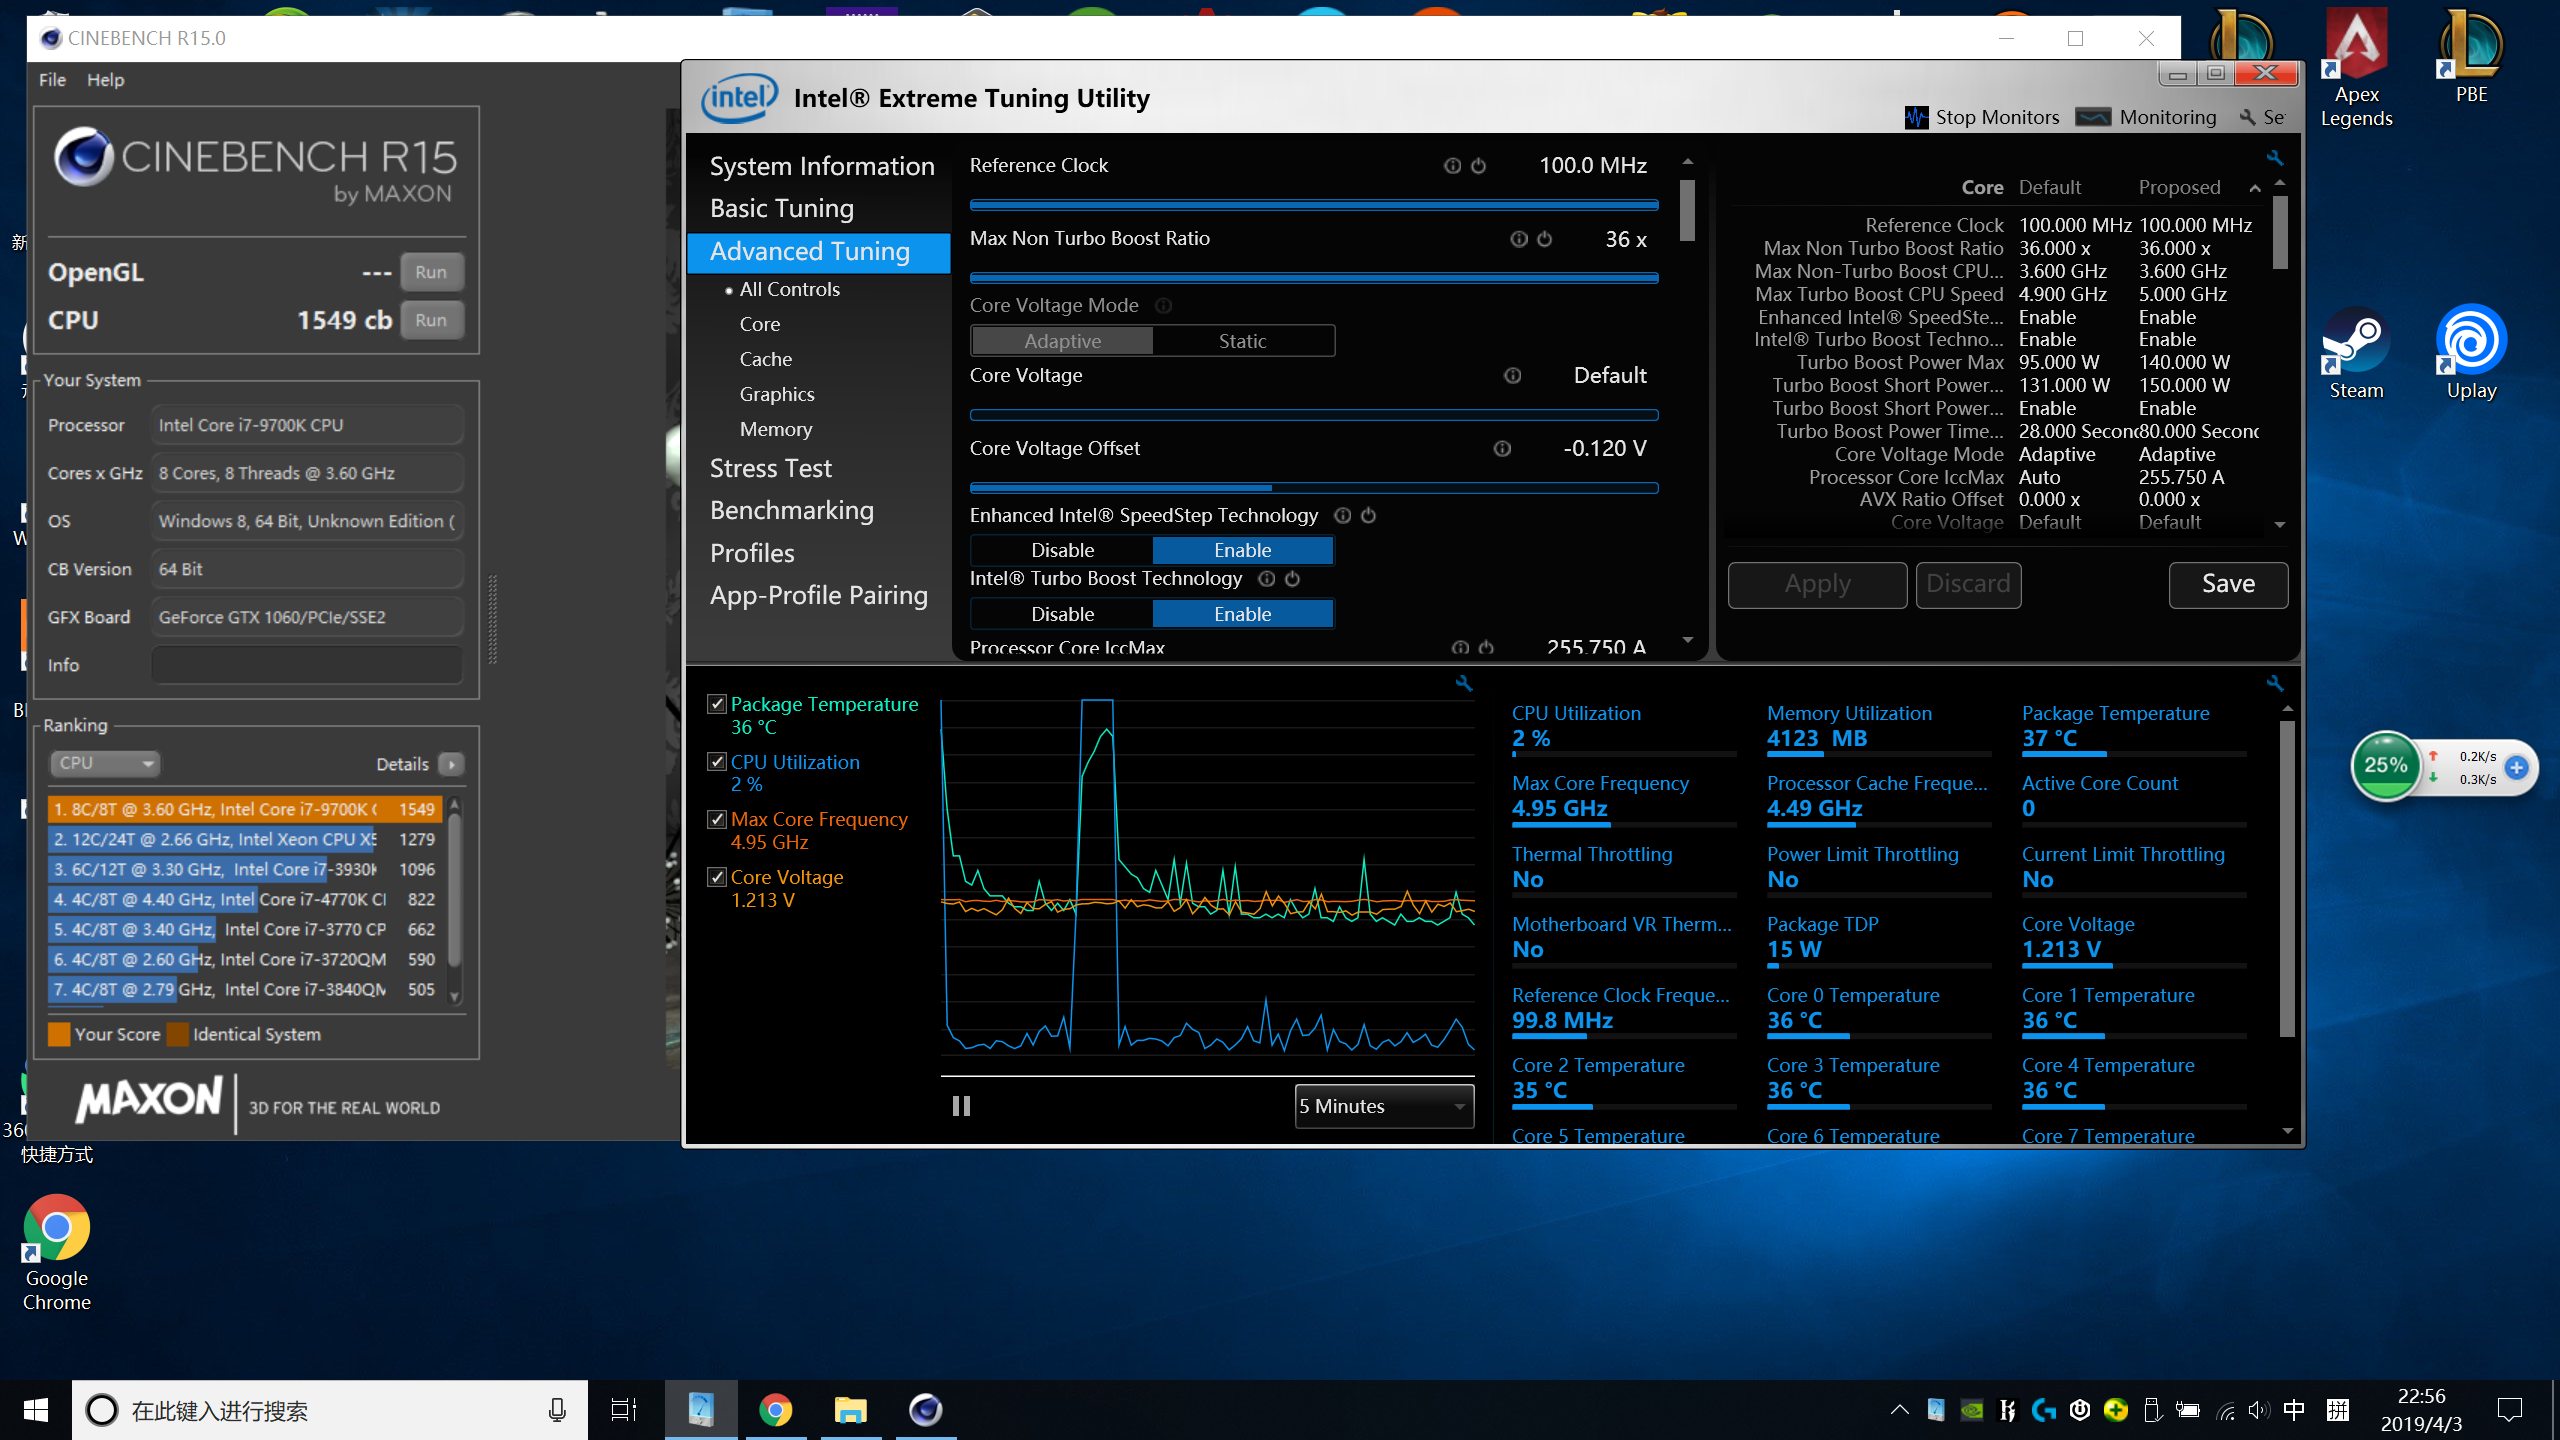Run the CPU test in Cinebench
The image size is (2560, 1440).
431,320
